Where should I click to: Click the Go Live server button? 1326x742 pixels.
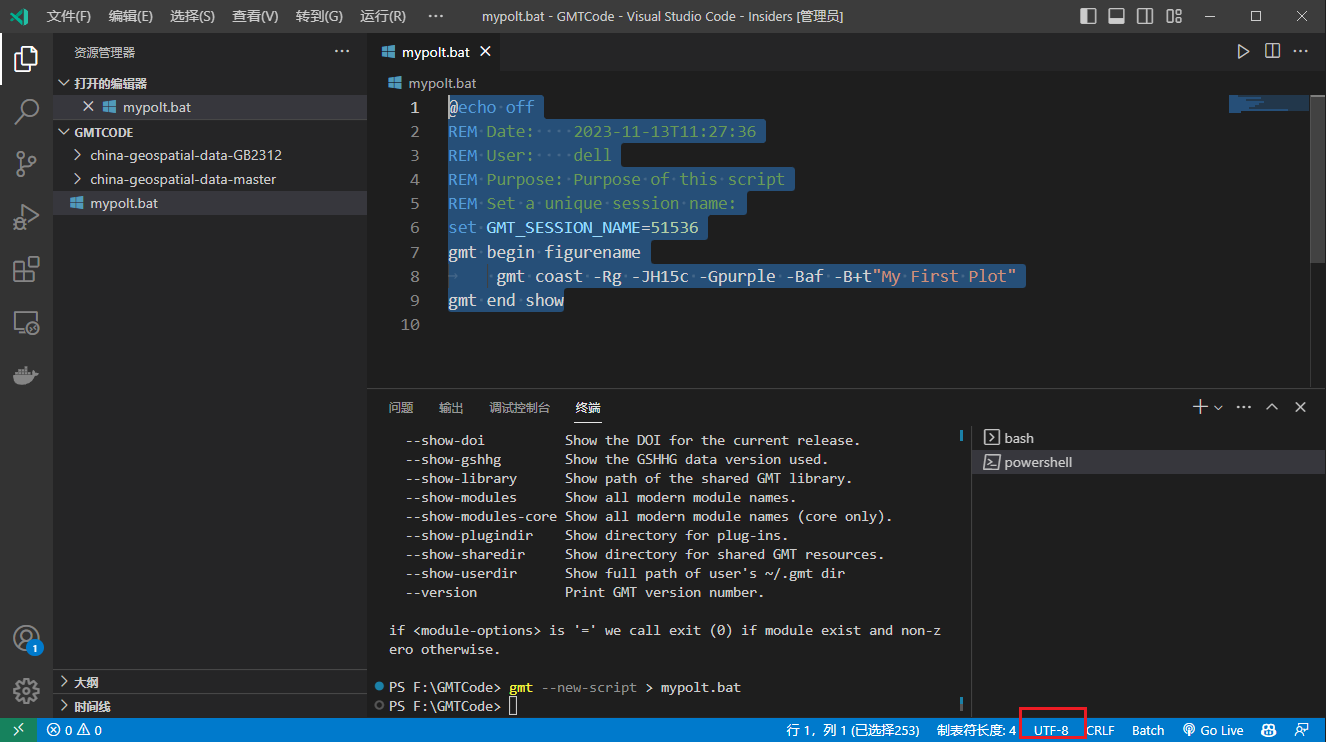(1213, 730)
